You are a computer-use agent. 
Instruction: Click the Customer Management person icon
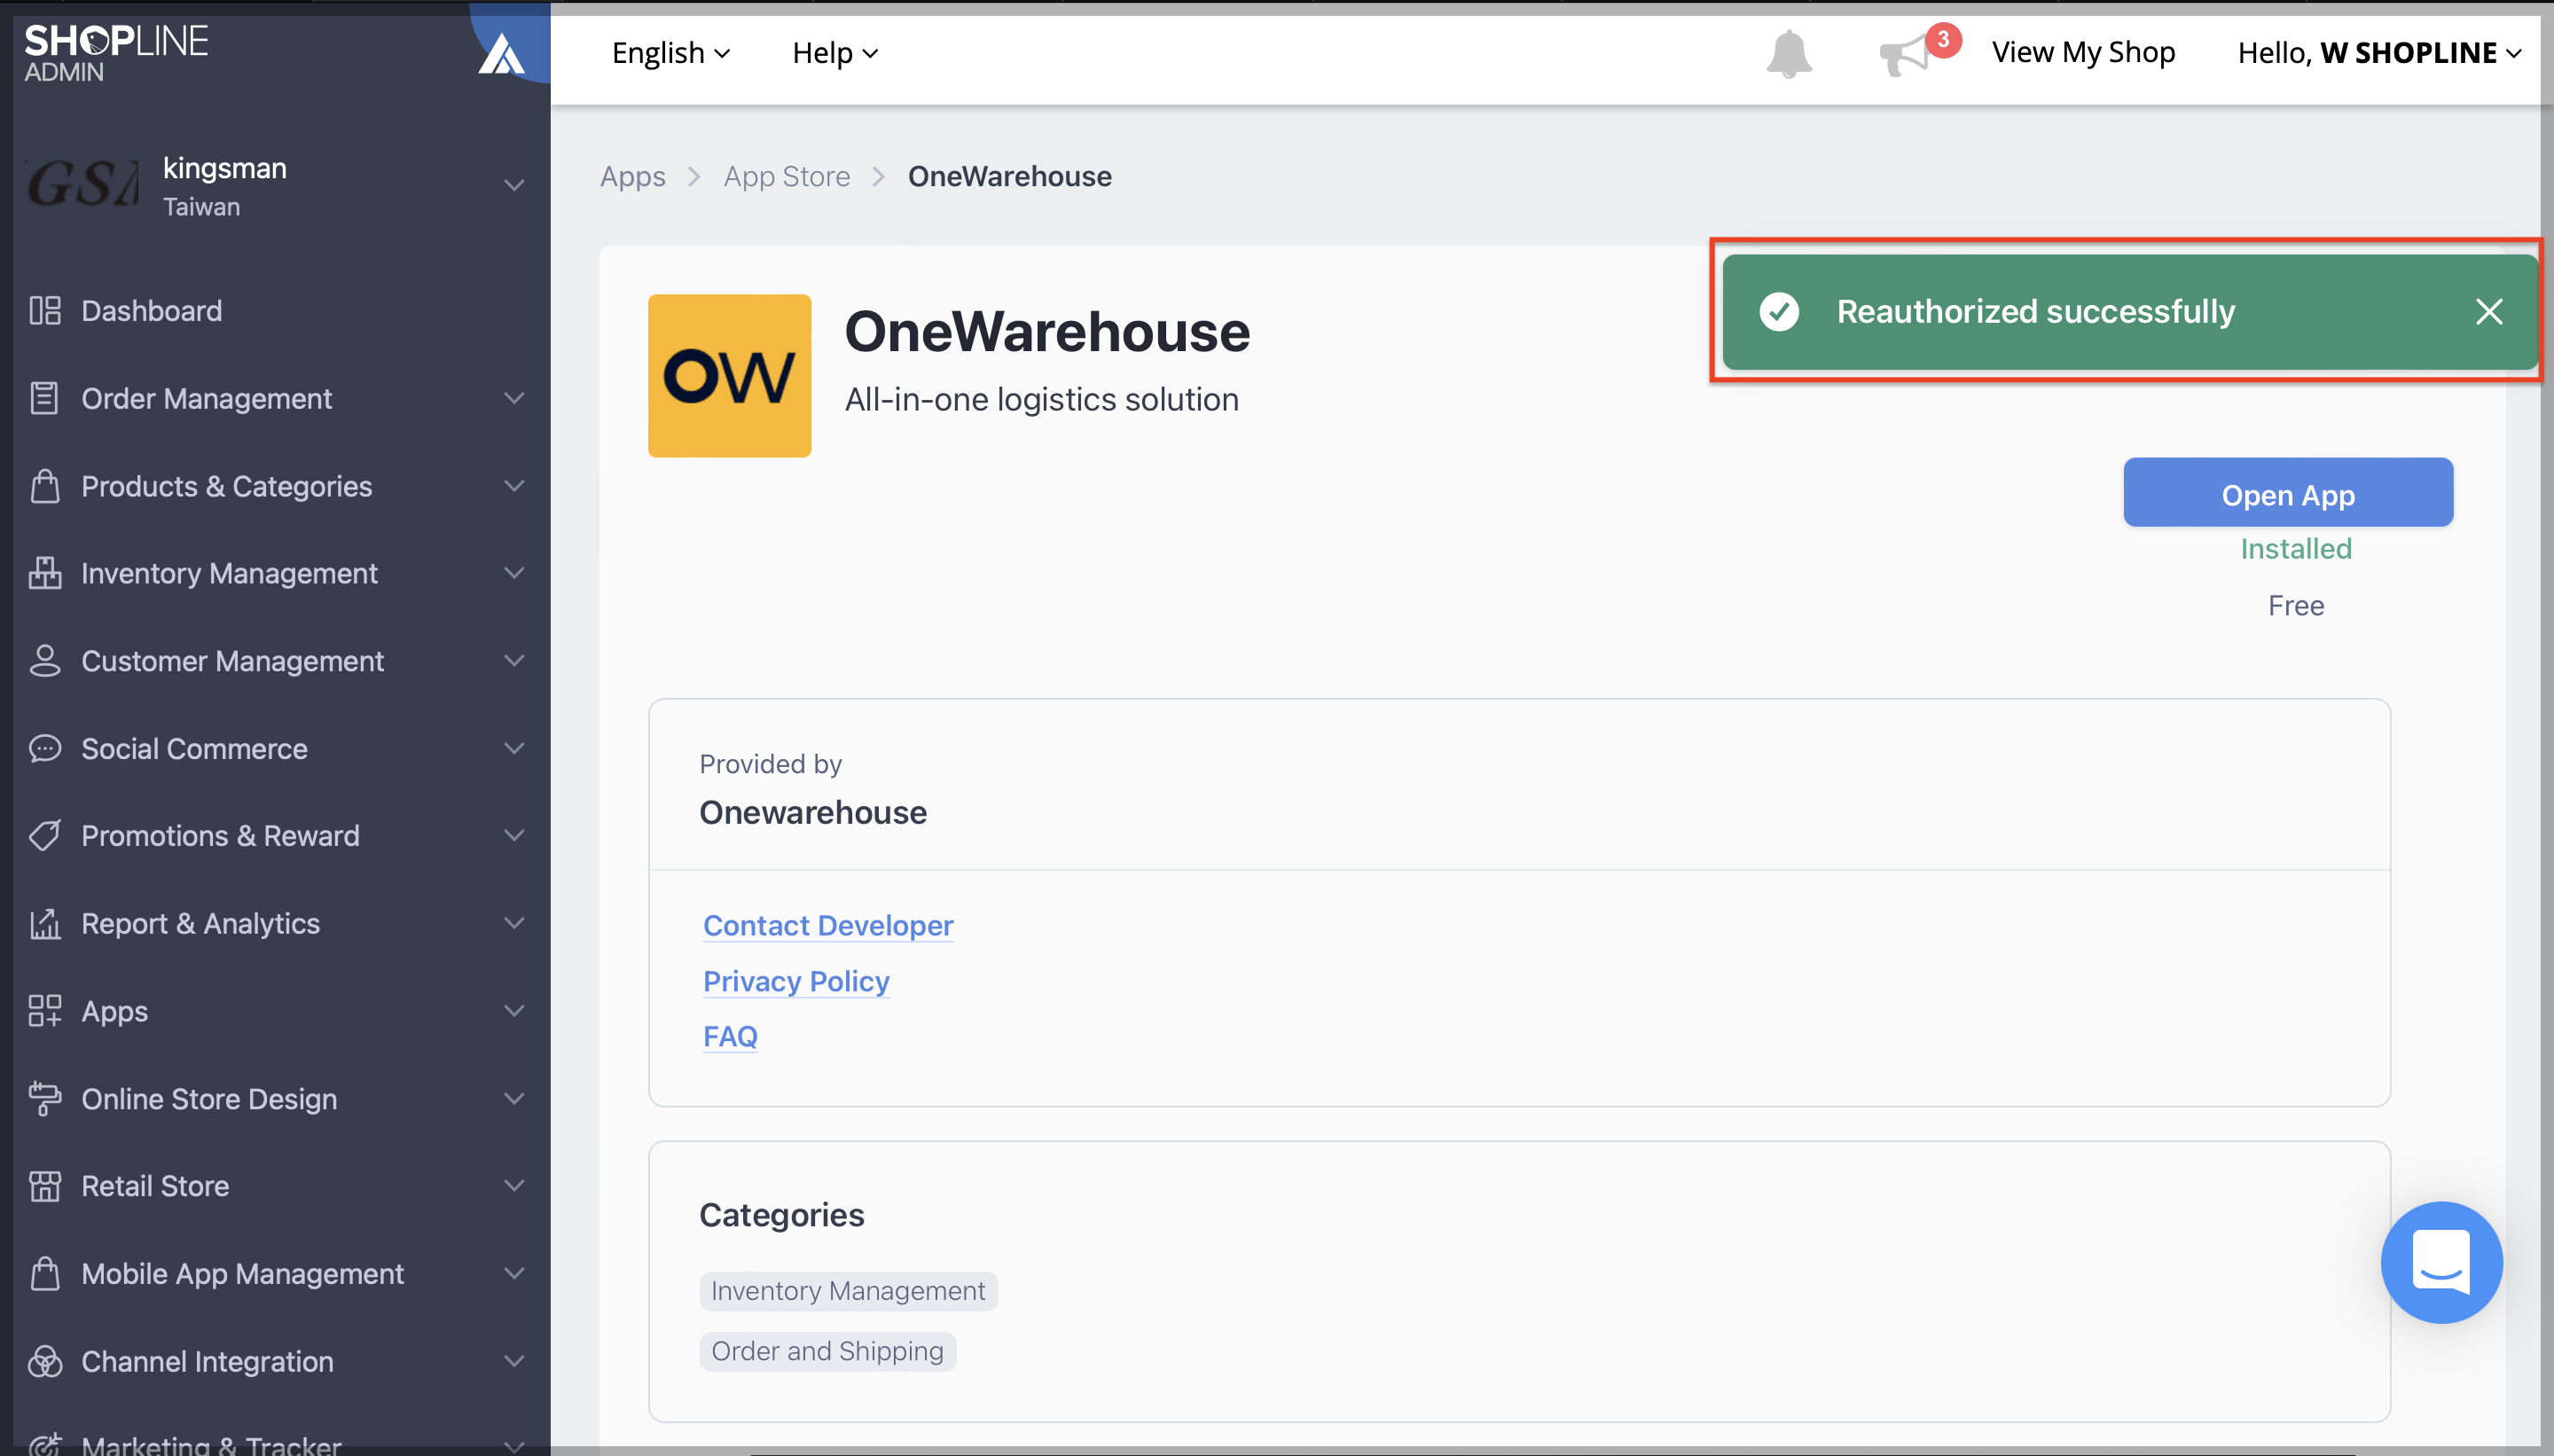(x=44, y=661)
